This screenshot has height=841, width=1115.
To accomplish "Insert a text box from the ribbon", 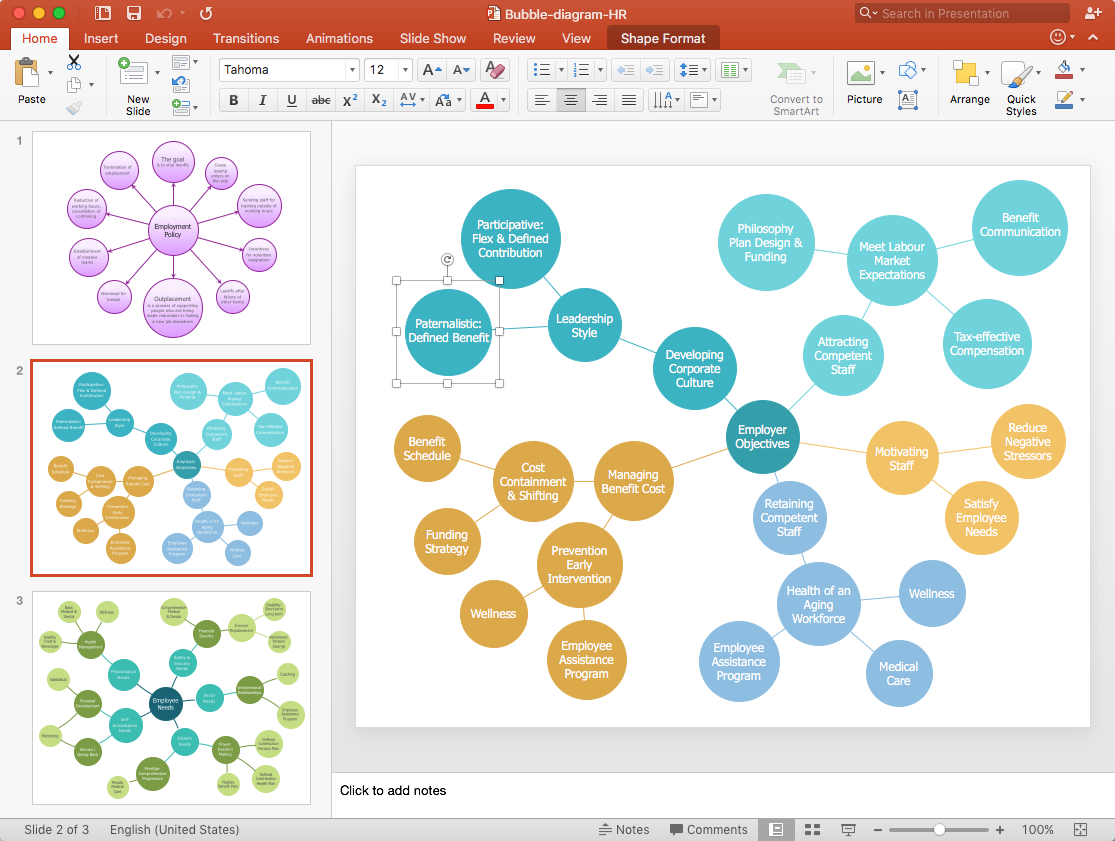I will coord(908,99).
